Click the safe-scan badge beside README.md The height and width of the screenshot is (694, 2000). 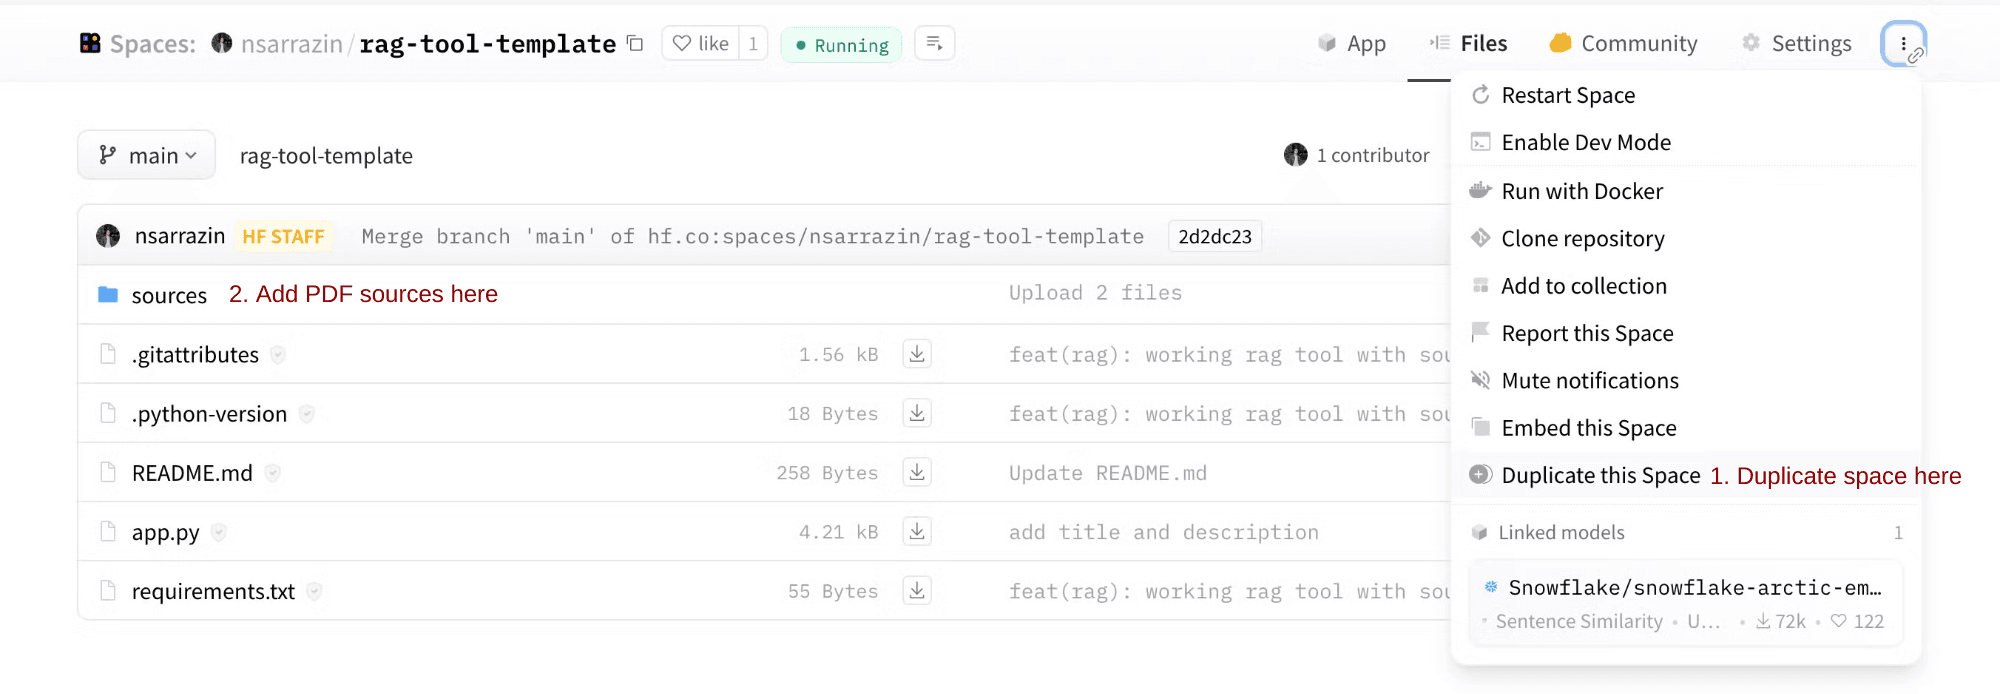click(x=273, y=472)
